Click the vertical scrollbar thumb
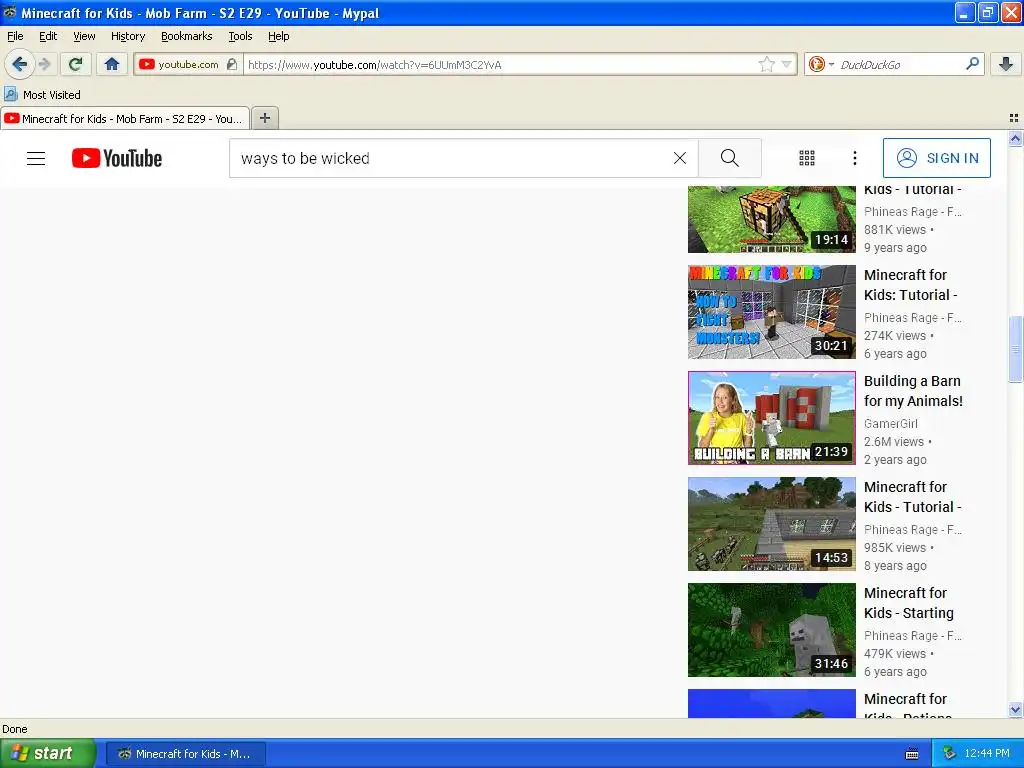This screenshot has height=768, width=1024. (x=1015, y=349)
